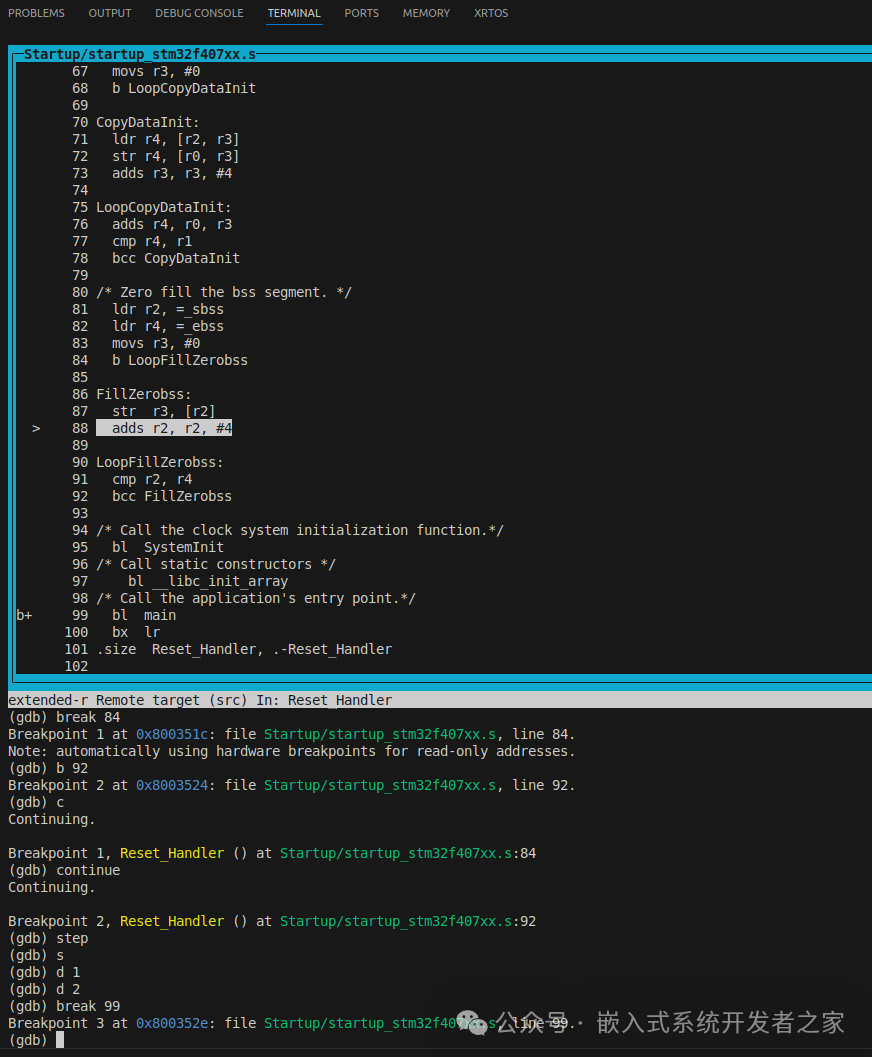Click the 'CopyDataInit:' label on line 70
This screenshot has width=872, height=1057.
[148, 122]
